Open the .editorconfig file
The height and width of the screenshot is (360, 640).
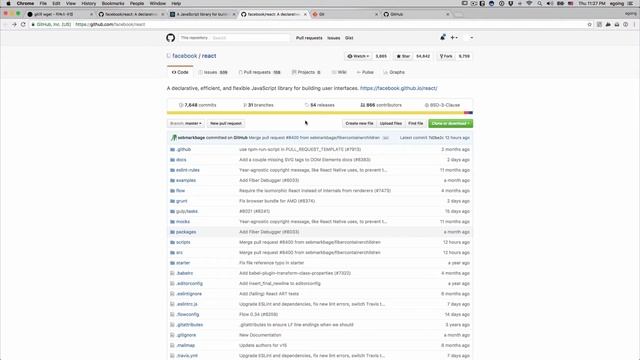189,283
